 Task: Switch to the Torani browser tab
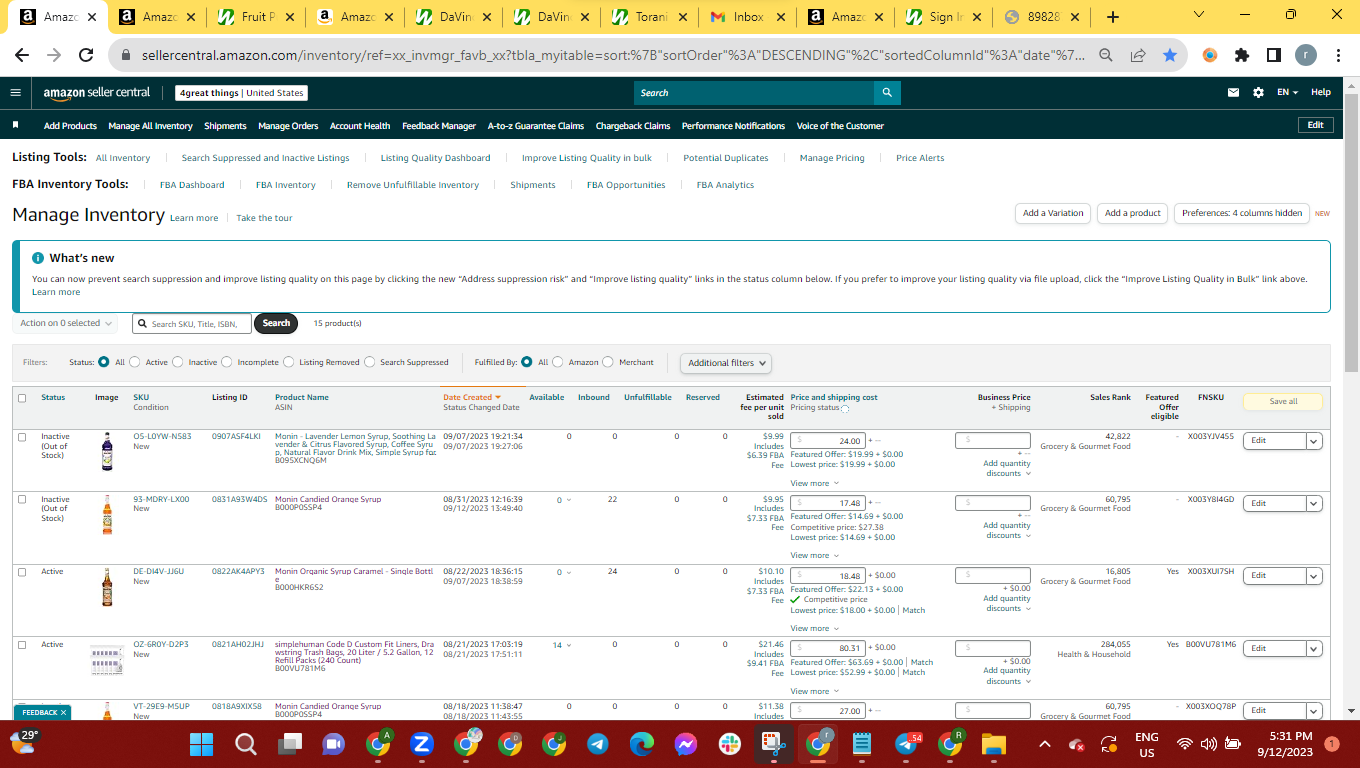[x=649, y=17]
